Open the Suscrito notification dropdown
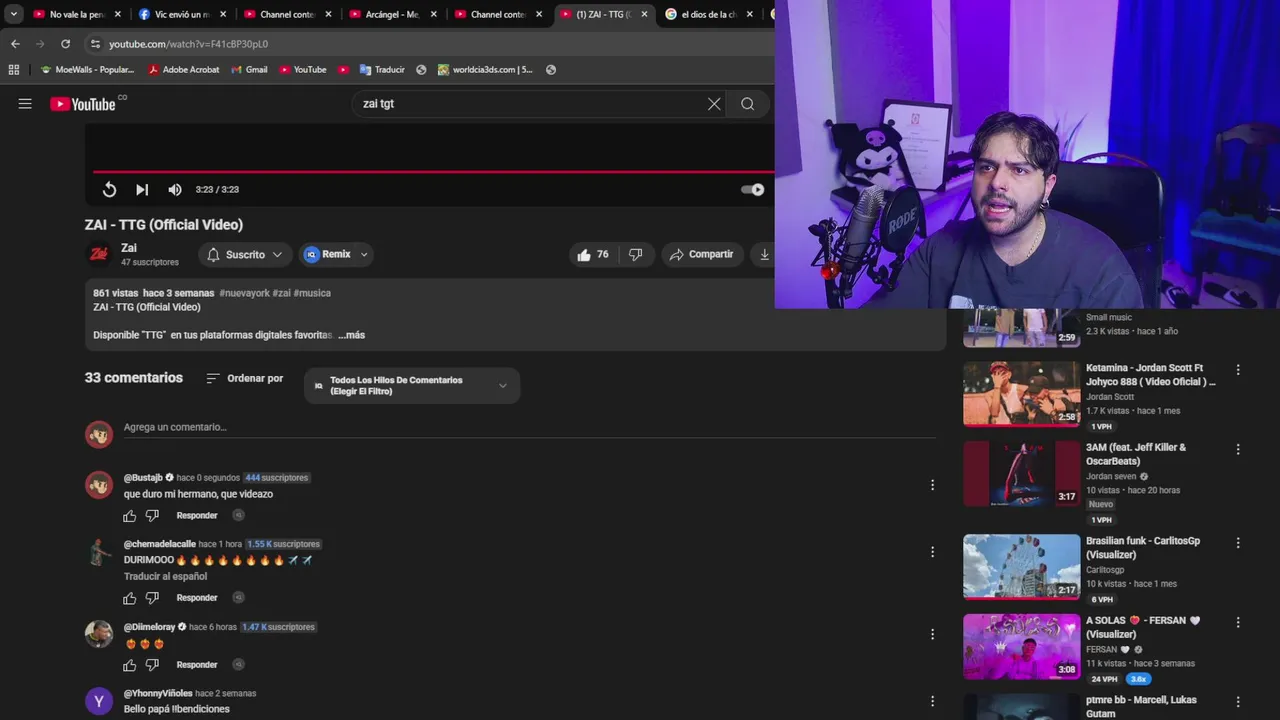The height and width of the screenshot is (720, 1280). [245, 255]
